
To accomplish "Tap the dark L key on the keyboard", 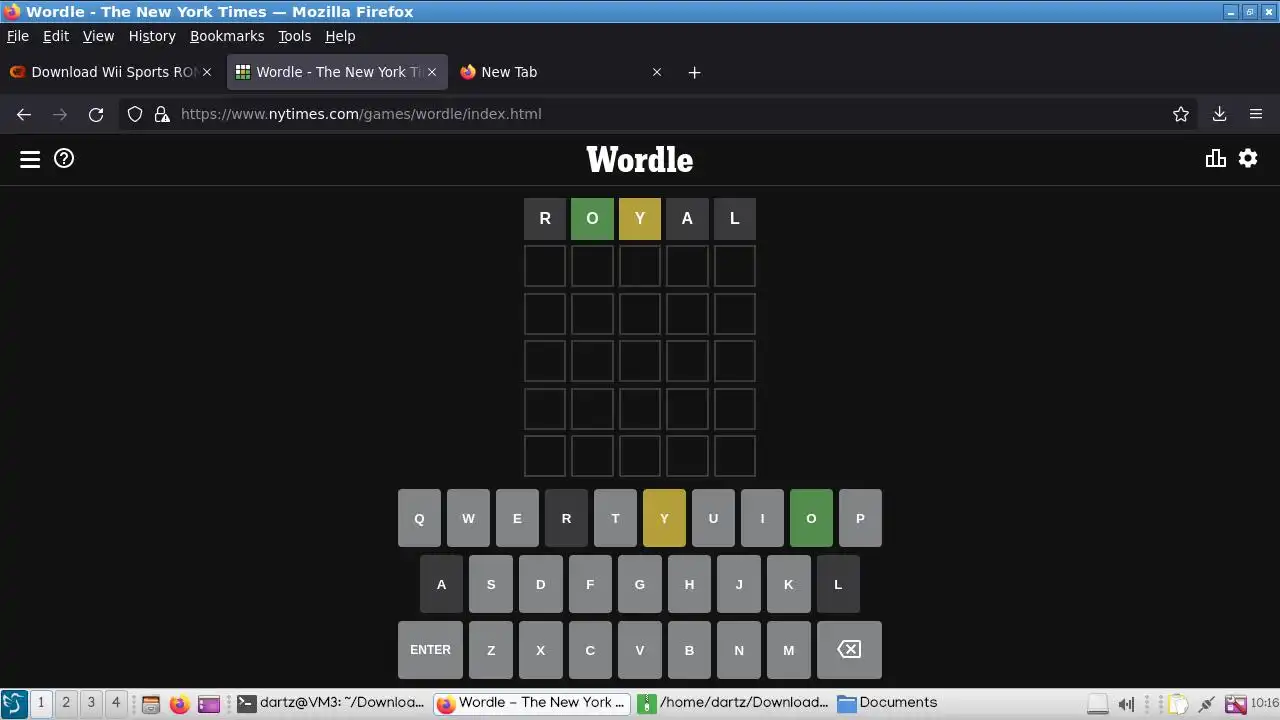I will pos(838,584).
